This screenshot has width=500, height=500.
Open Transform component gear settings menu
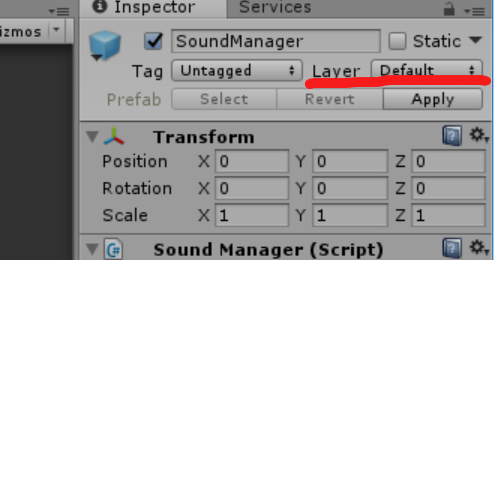point(479,135)
